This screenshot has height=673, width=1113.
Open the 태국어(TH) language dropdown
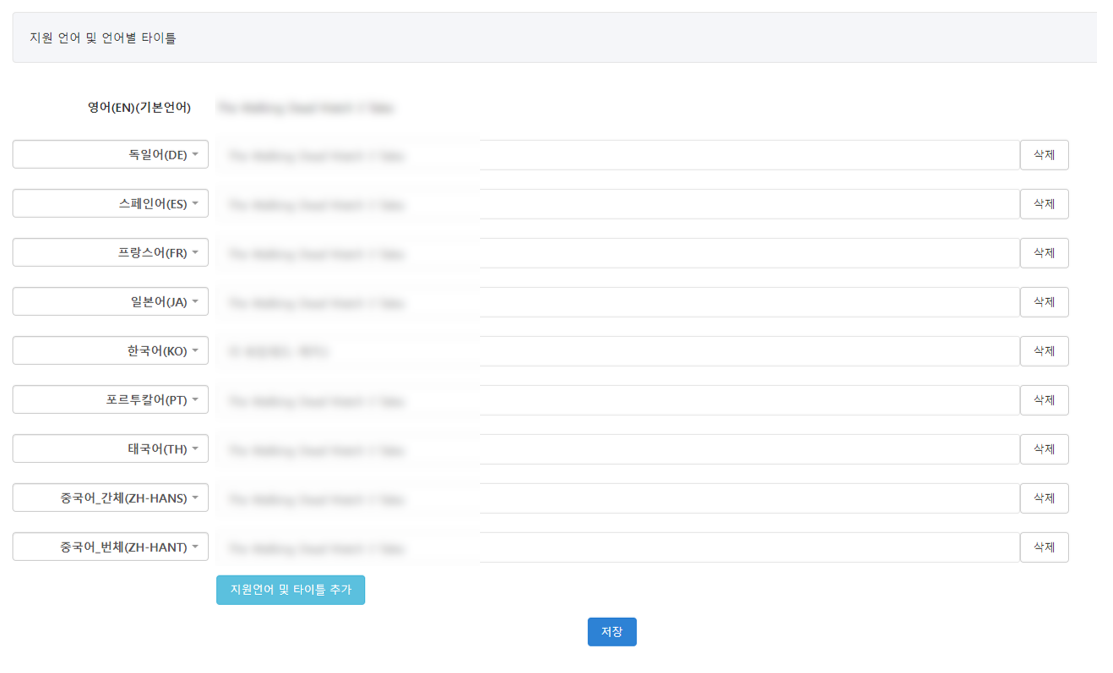point(111,449)
